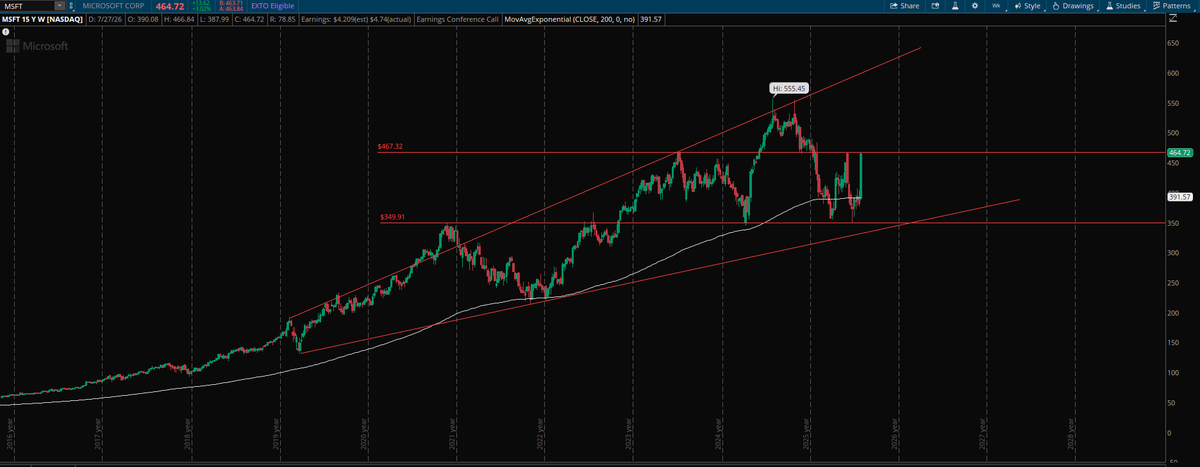Open the Patterns menu
Screen dimensions: 1200x467
1171,6
